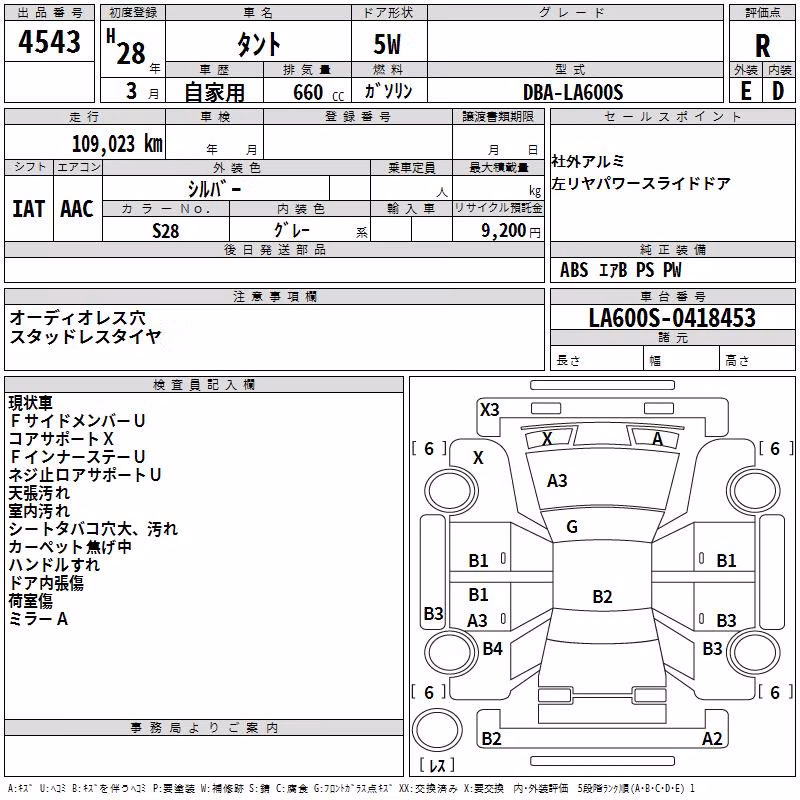Click inspector note FインナーステーU
Image resolution: width=800 pixels, height=800 pixels.
coord(77,457)
